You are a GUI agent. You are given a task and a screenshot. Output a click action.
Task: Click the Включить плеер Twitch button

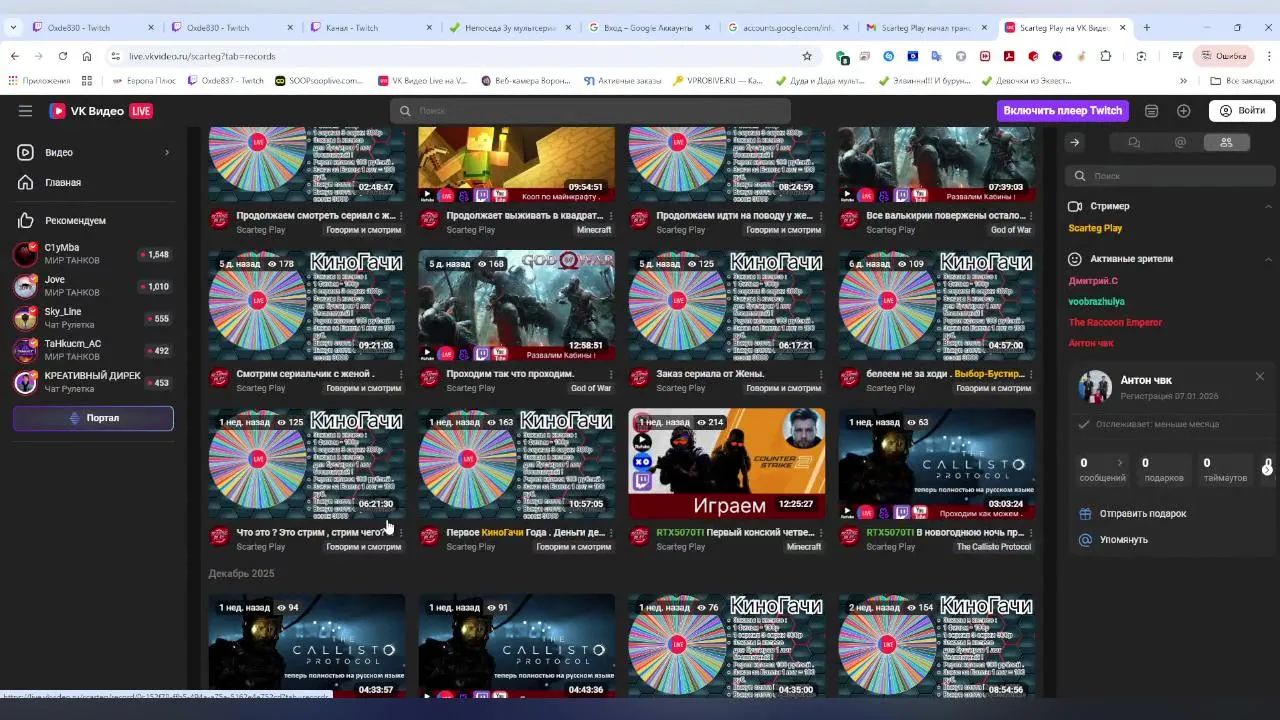click(x=1063, y=111)
